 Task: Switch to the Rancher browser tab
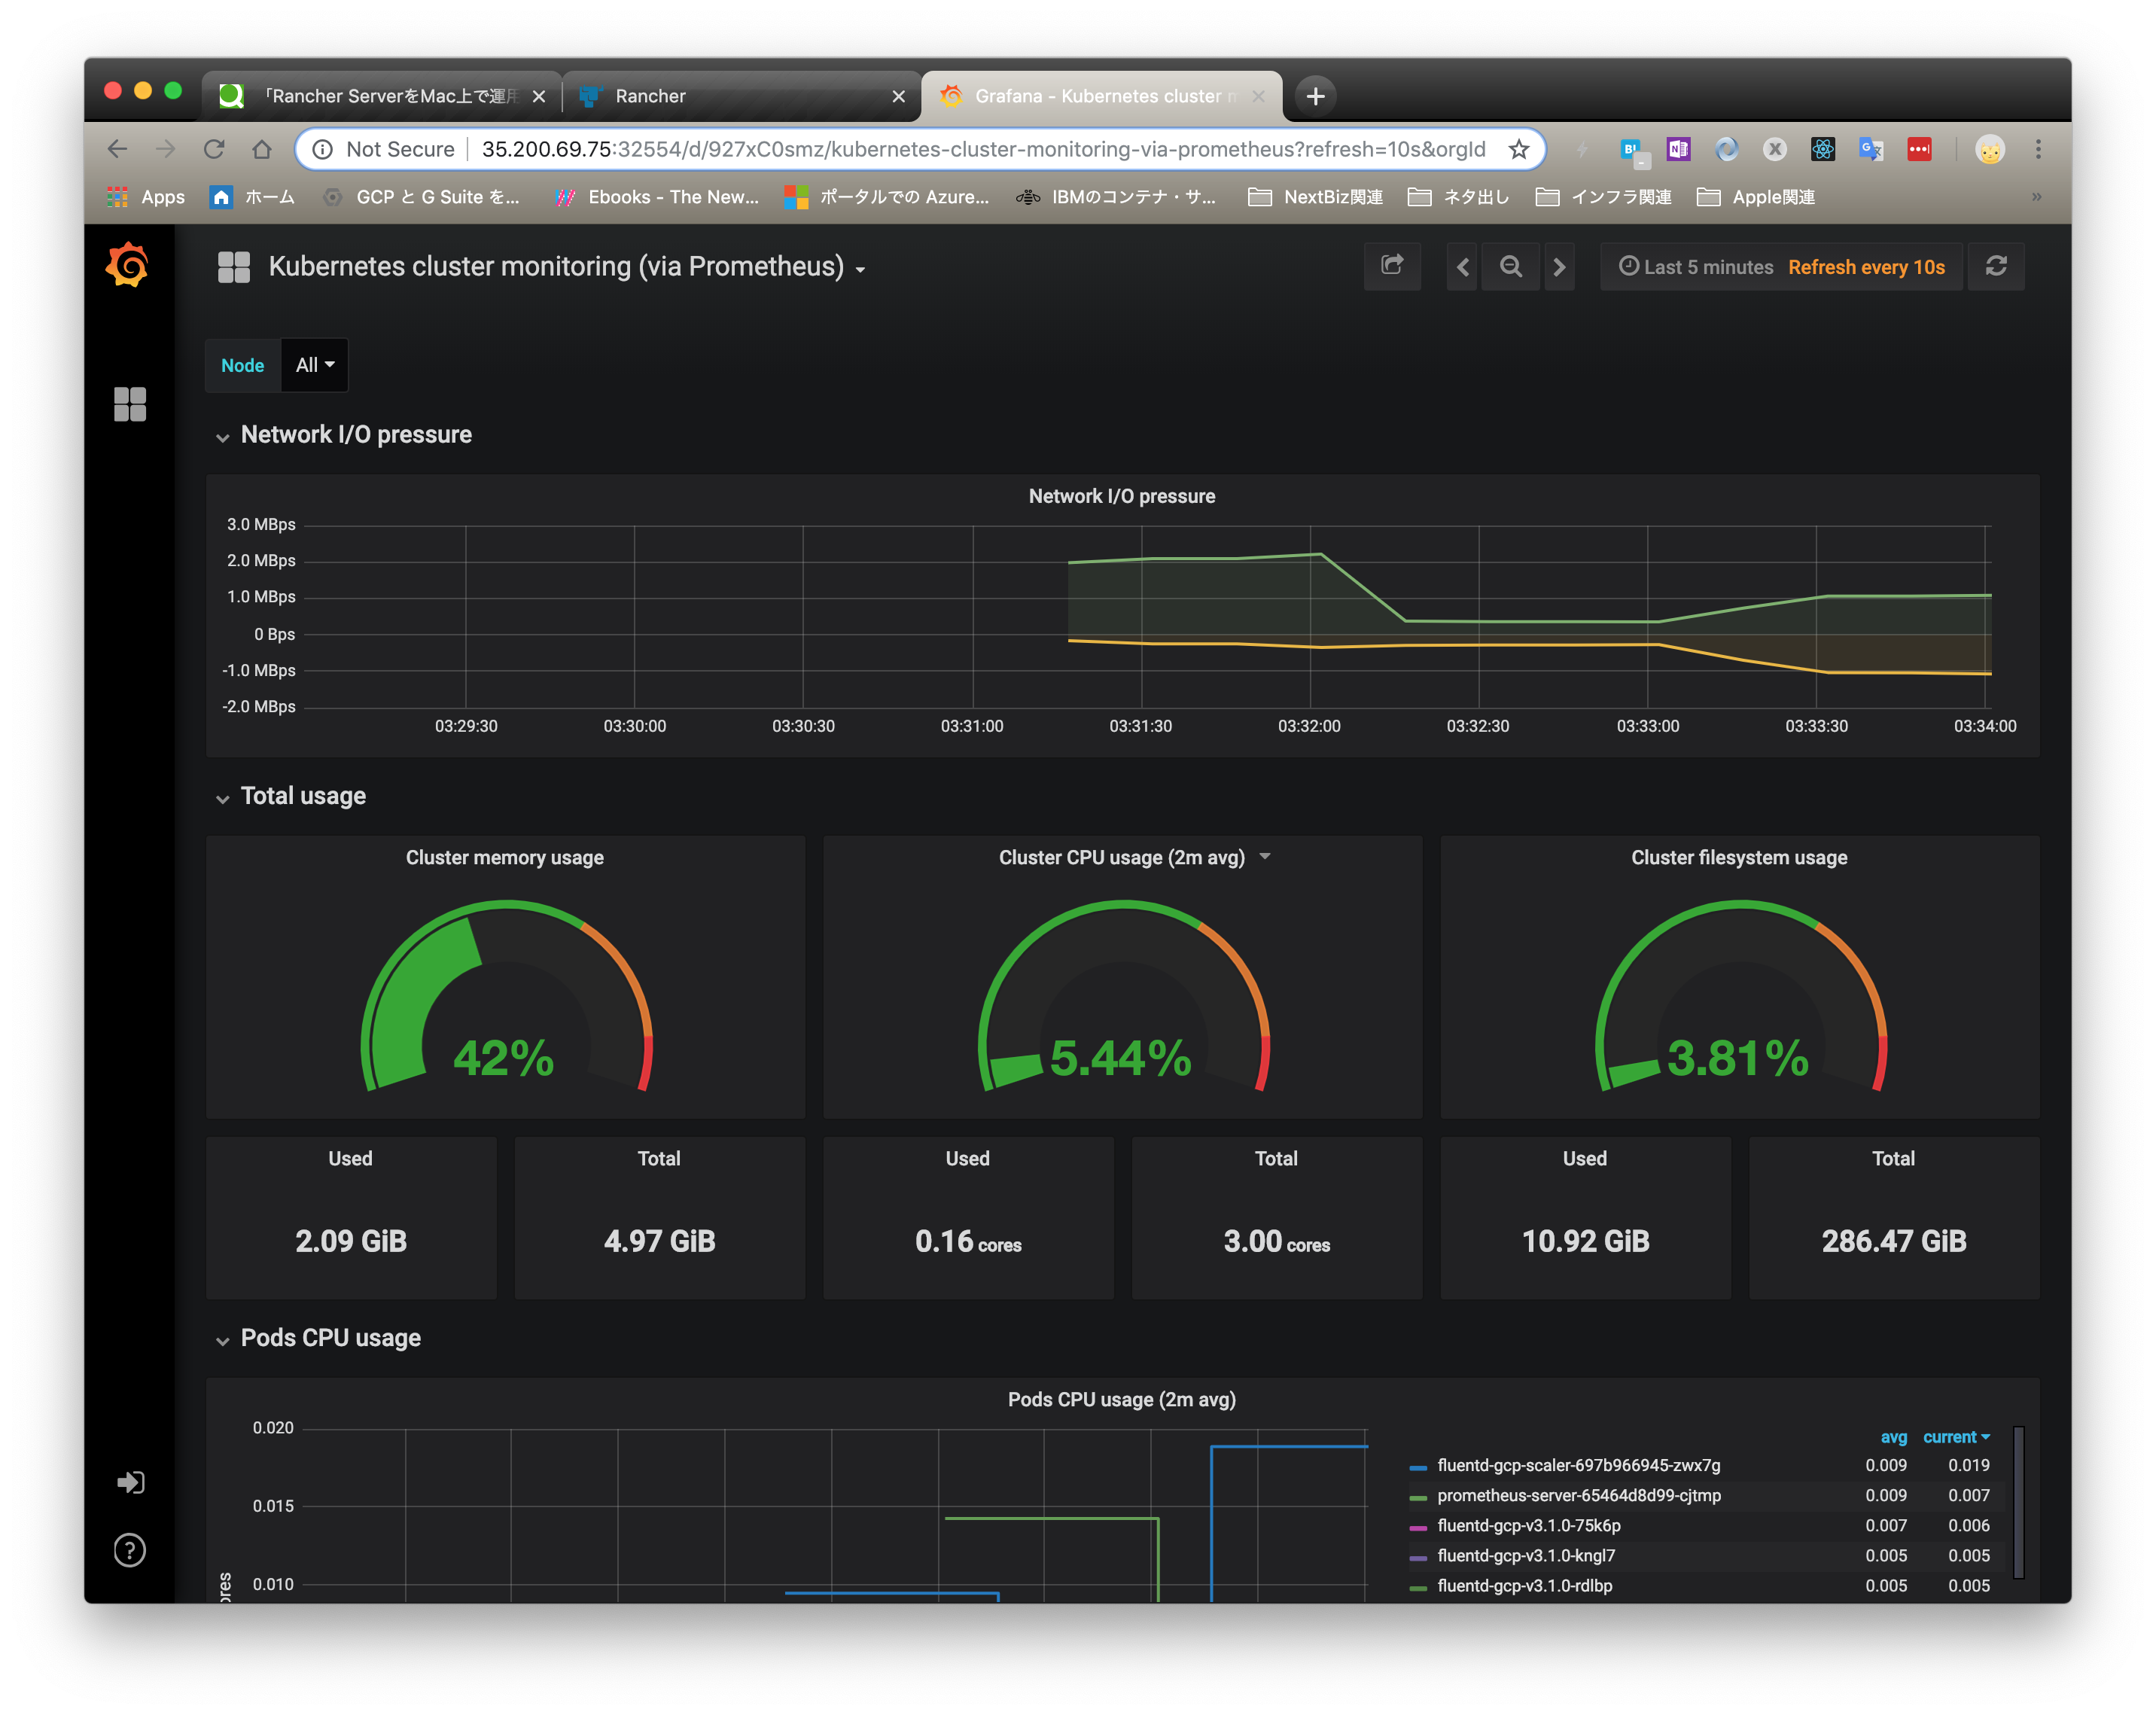tap(740, 96)
